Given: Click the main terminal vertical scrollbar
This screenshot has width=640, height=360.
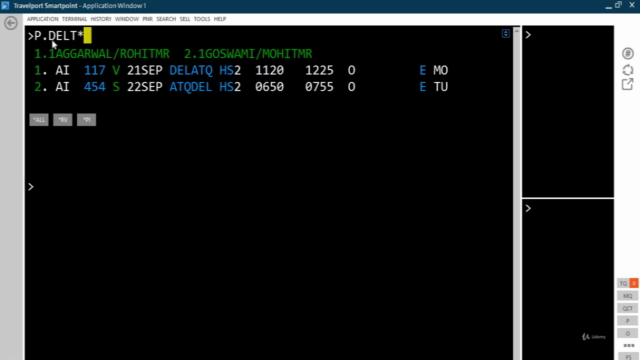Looking at the screenshot, I should [516, 194].
